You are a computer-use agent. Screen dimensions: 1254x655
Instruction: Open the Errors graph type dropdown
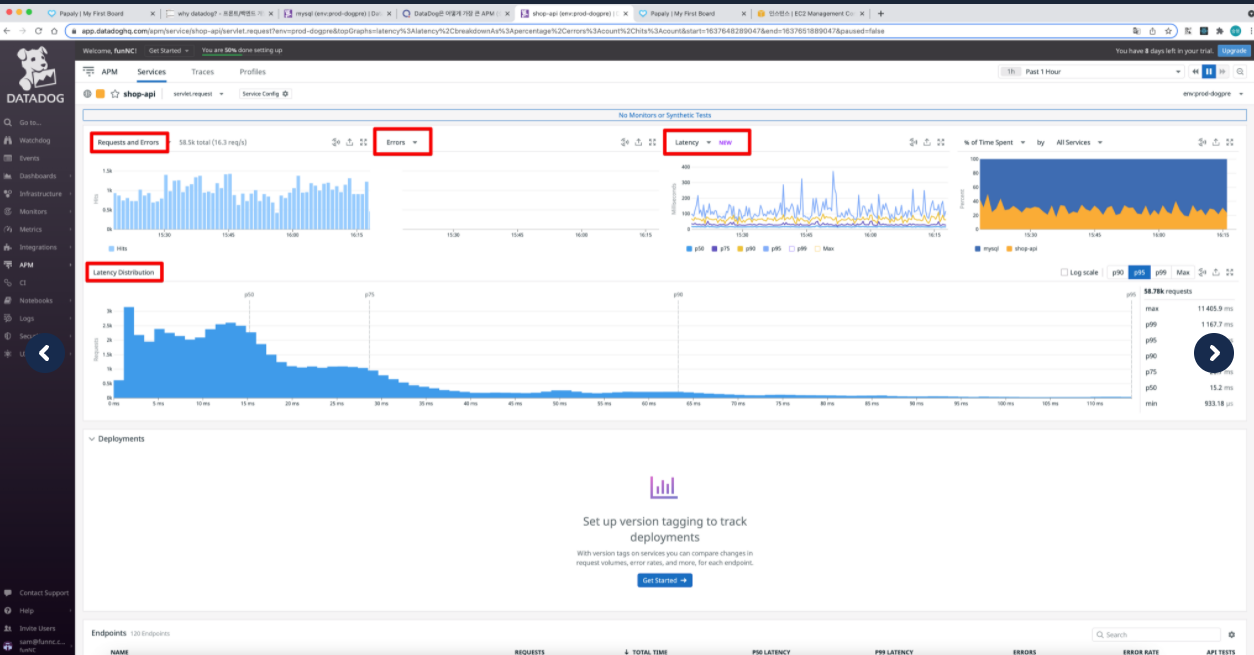pyautogui.click(x=402, y=142)
